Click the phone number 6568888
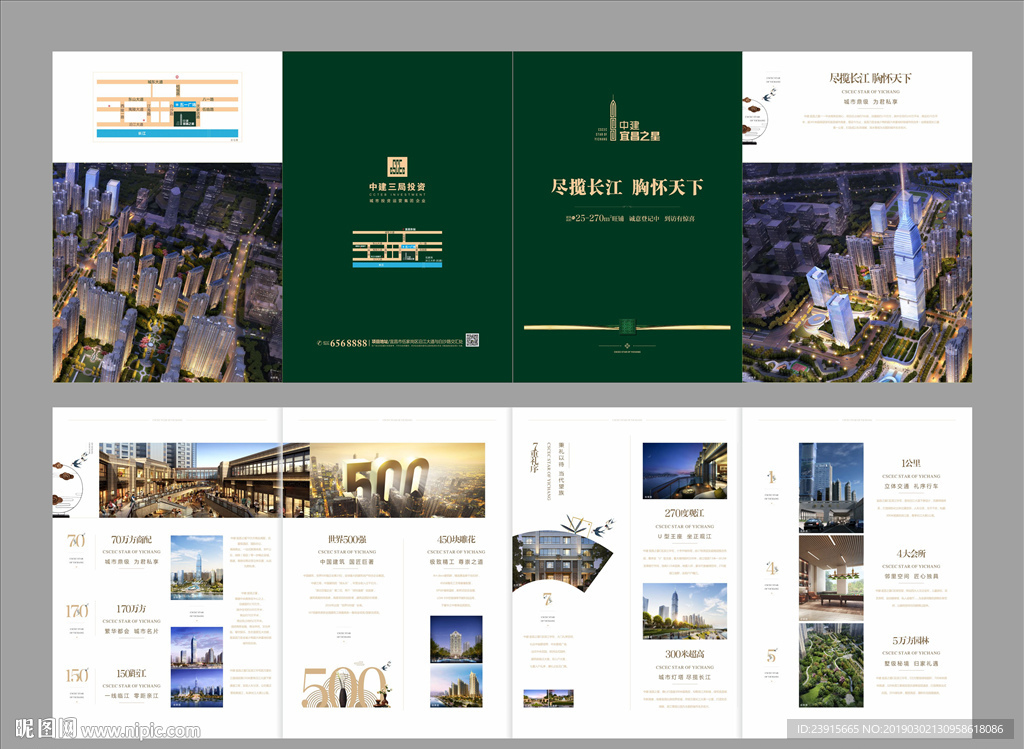Viewport: 1024px width, 749px height. click(x=349, y=343)
